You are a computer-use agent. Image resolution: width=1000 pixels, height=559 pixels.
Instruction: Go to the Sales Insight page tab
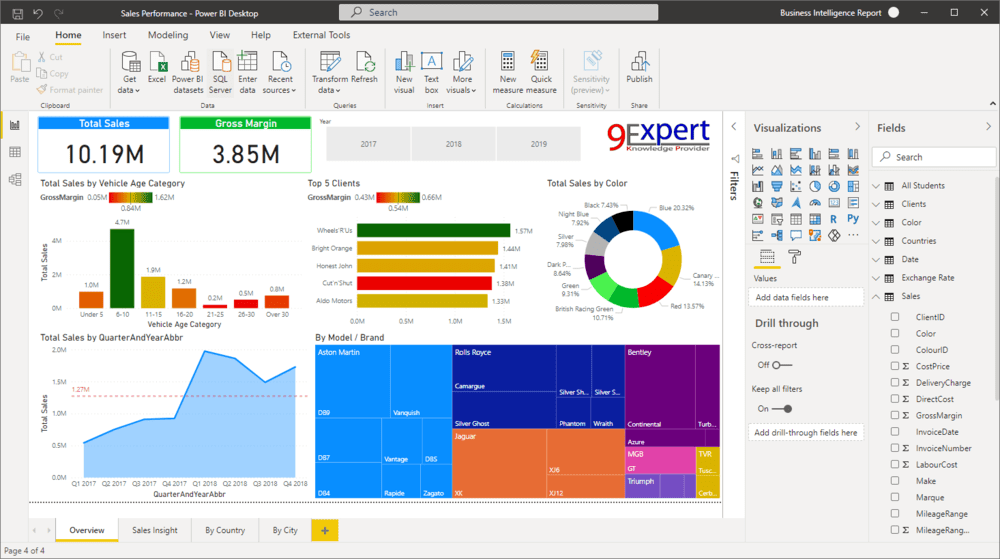click(155, 530)
